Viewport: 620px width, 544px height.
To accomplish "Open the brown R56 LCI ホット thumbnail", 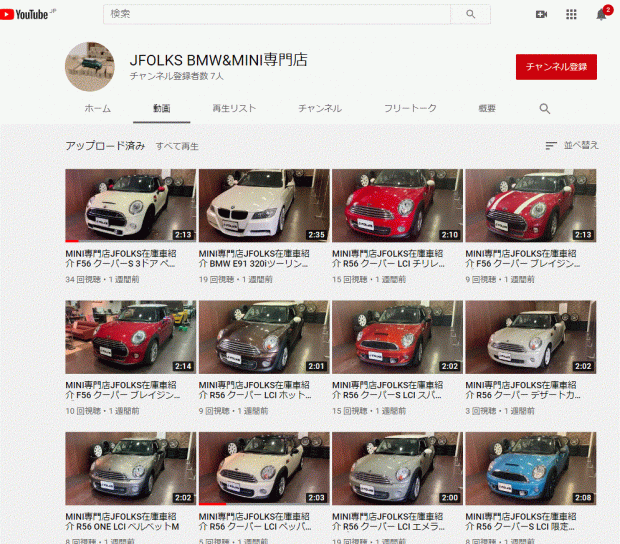I will pyautogui.click(x=264, y=337).
